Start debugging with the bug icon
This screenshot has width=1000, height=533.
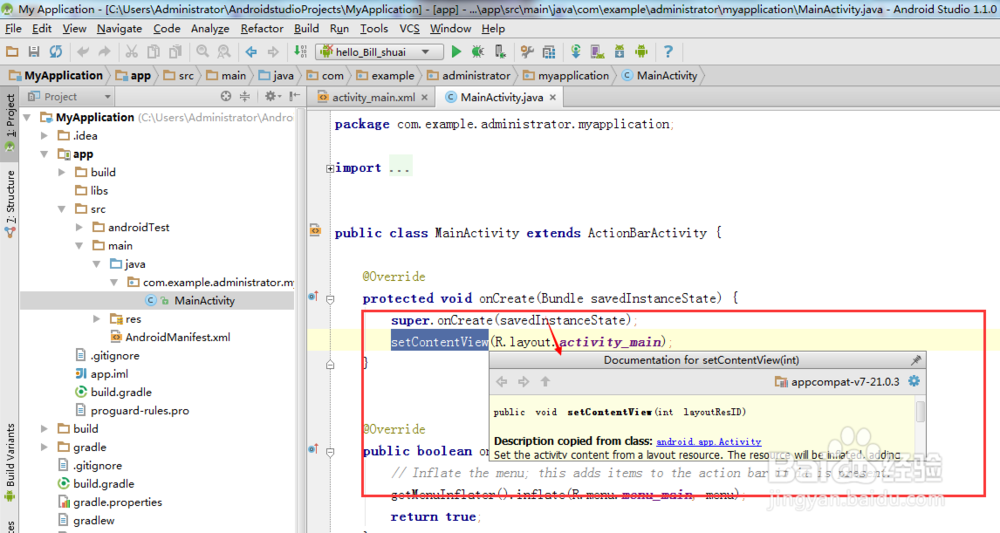[x=478, y=52]
